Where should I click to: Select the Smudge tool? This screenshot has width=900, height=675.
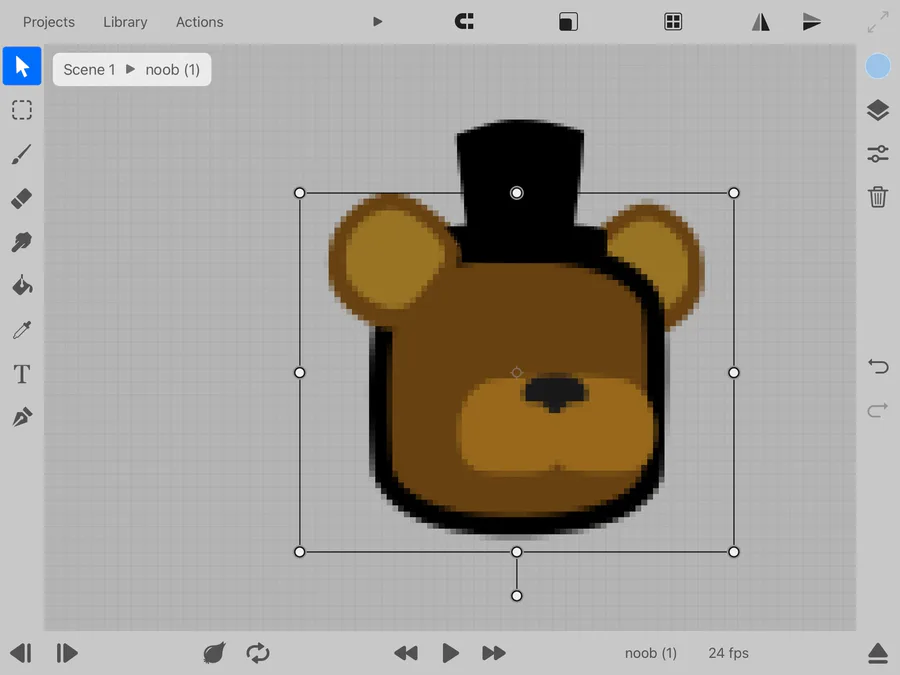click(x=22, y=242)
